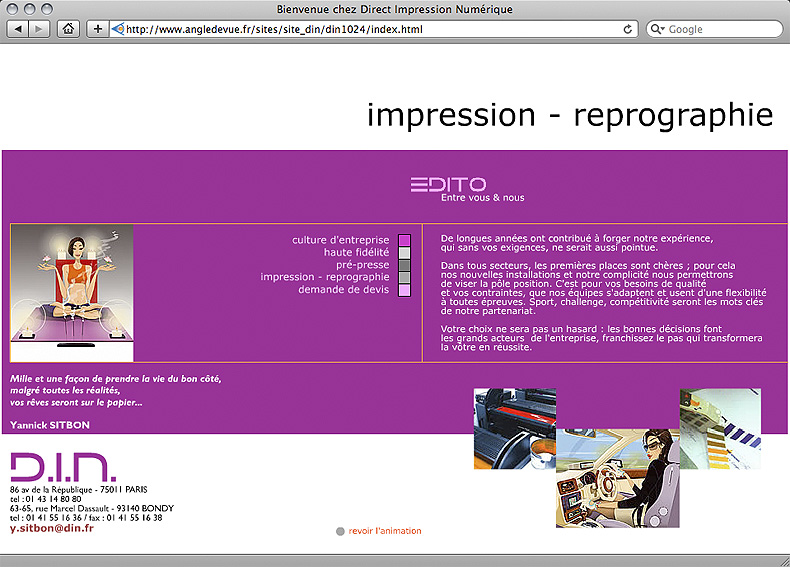Click the Google search magnifier icon

point(659,29)
